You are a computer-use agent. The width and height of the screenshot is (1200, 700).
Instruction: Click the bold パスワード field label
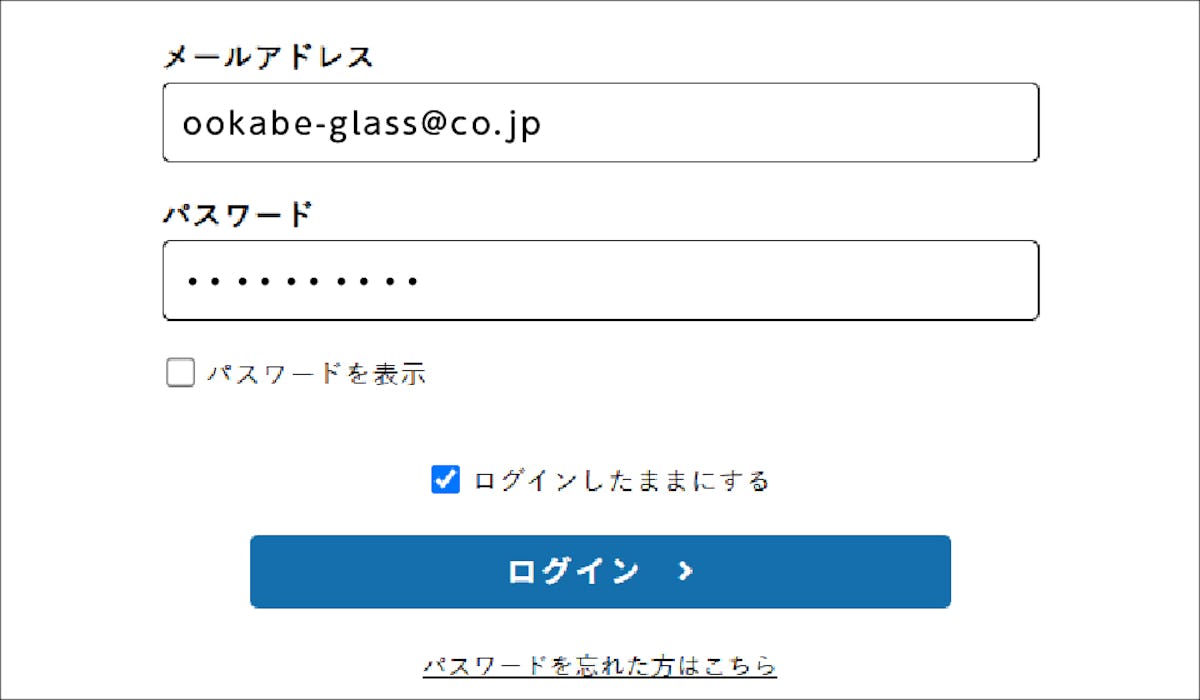pos(238,214)
